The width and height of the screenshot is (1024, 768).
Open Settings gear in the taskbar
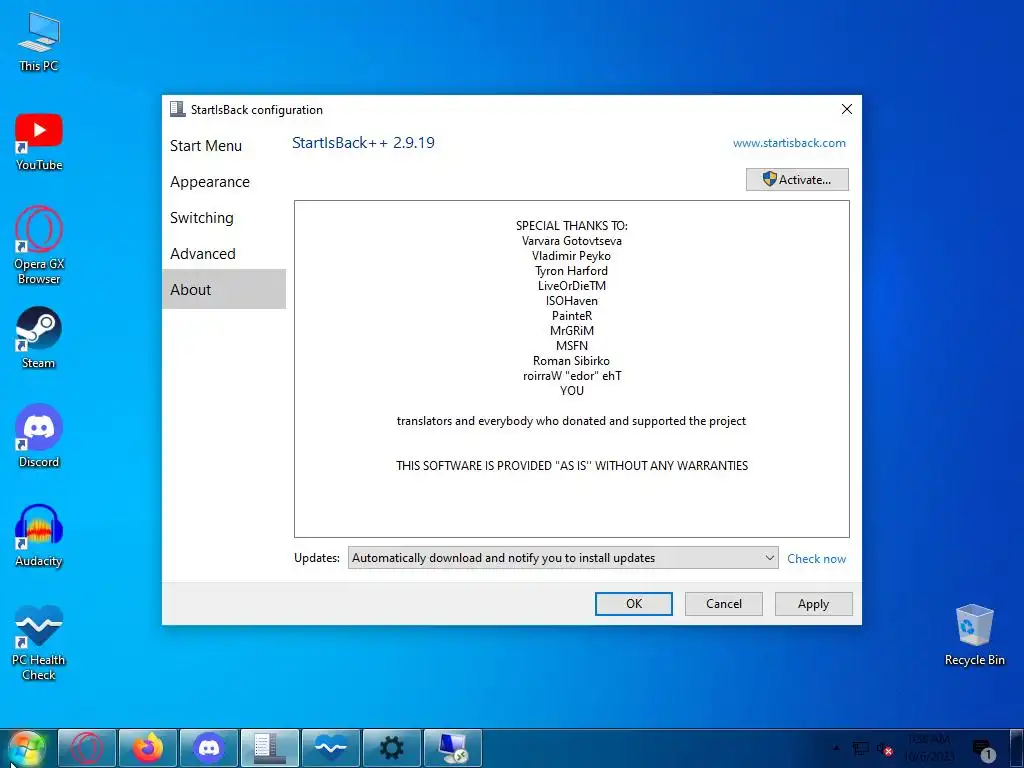pyautogui.click(x=392, y=748)
